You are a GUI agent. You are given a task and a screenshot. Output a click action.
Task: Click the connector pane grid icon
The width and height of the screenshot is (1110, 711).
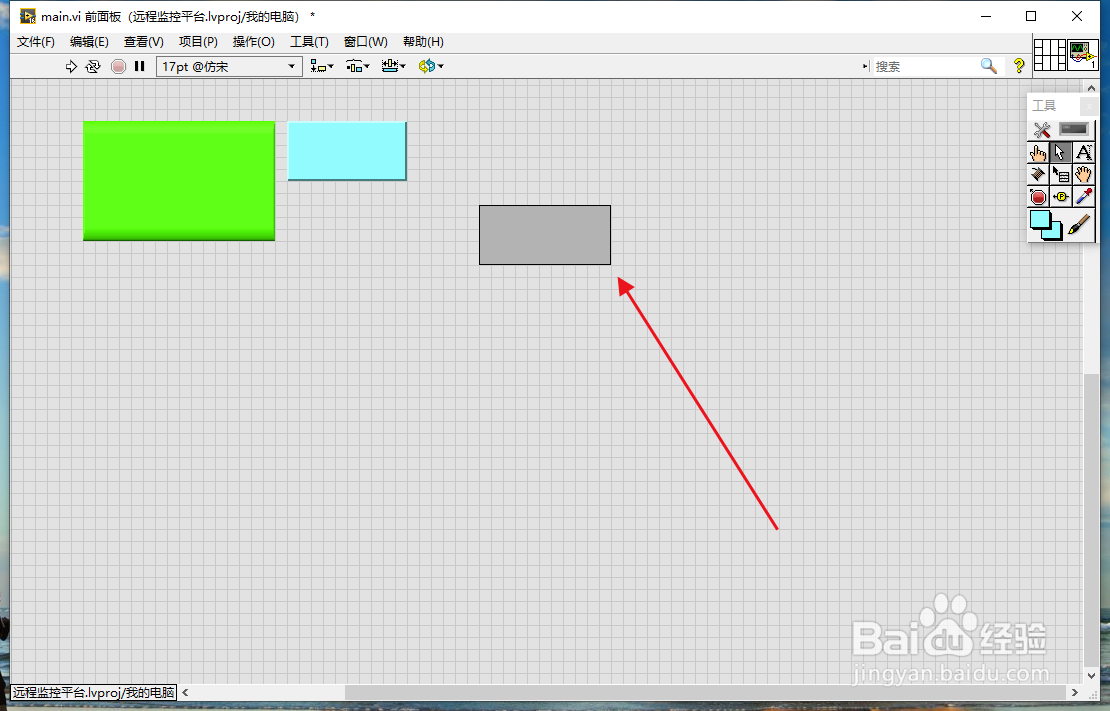[x=1049, y=55]
